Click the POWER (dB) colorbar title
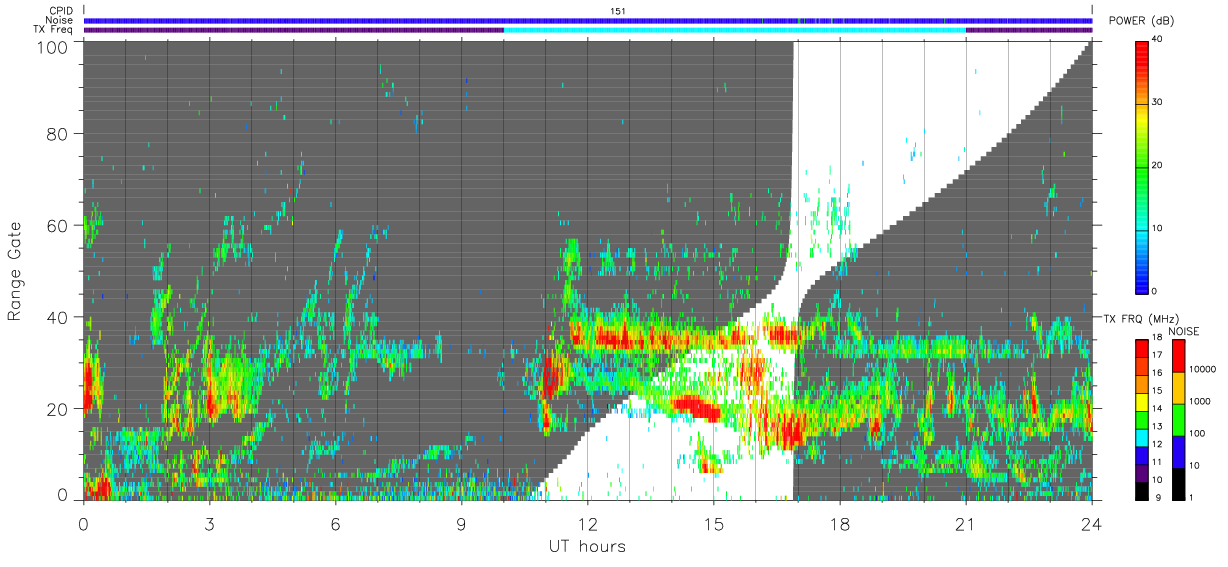 click(x=1142, y=21)
